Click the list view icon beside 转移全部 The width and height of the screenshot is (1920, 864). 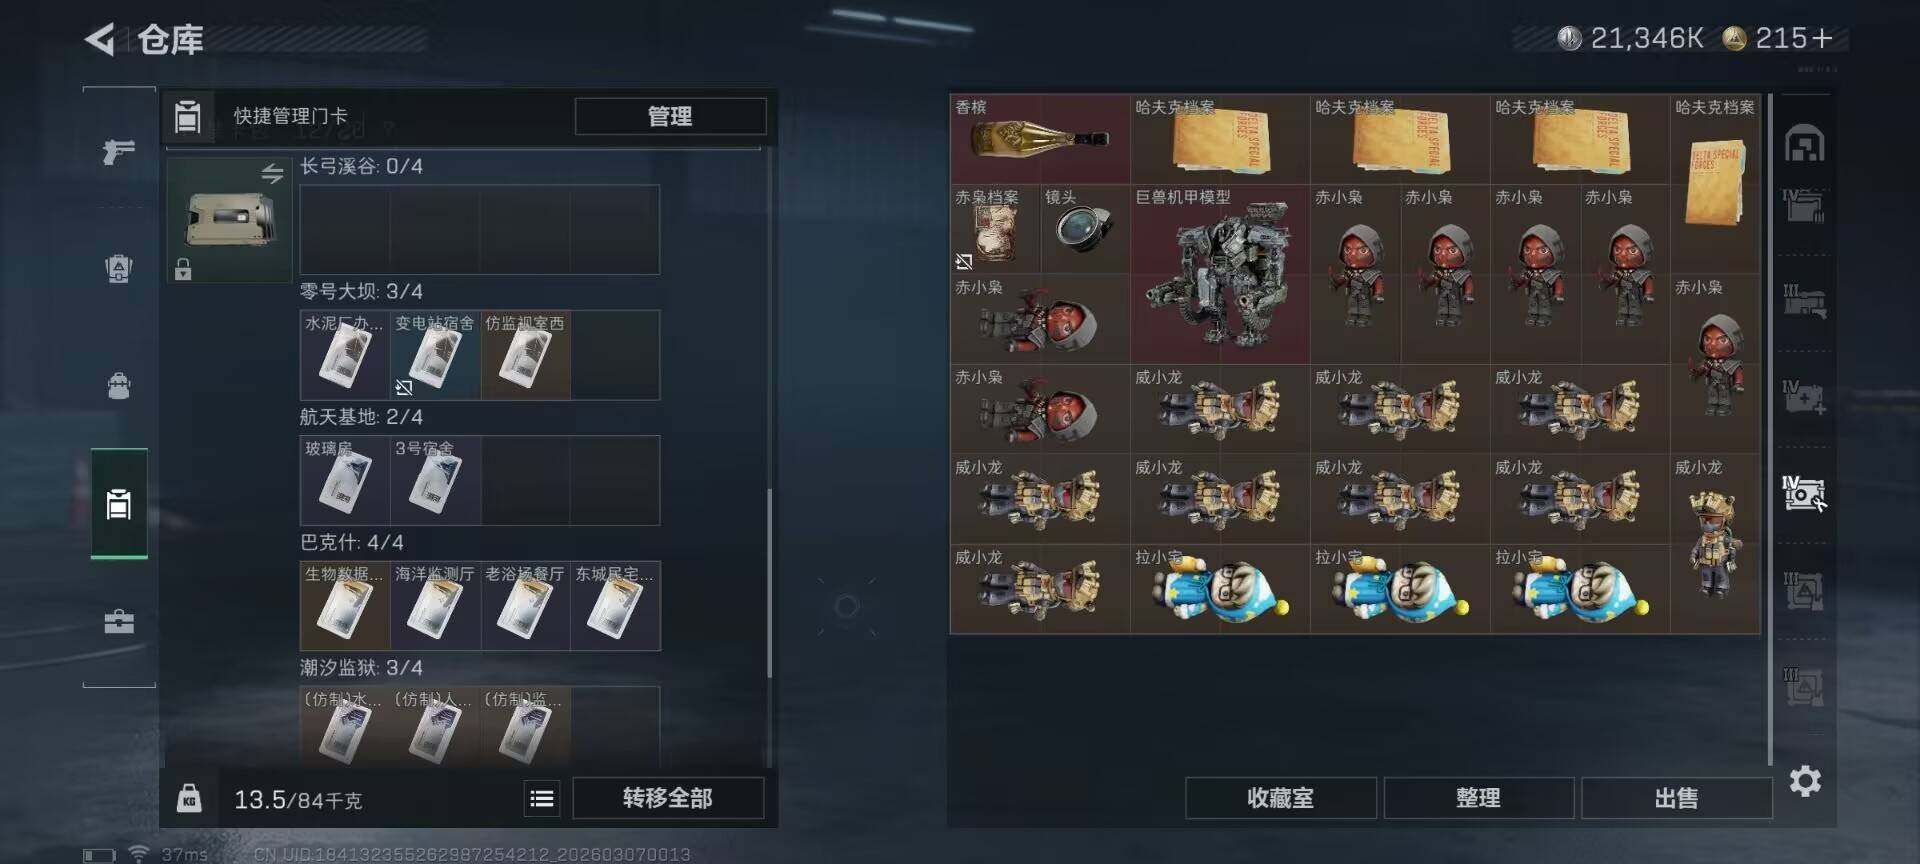click(542, 798)
